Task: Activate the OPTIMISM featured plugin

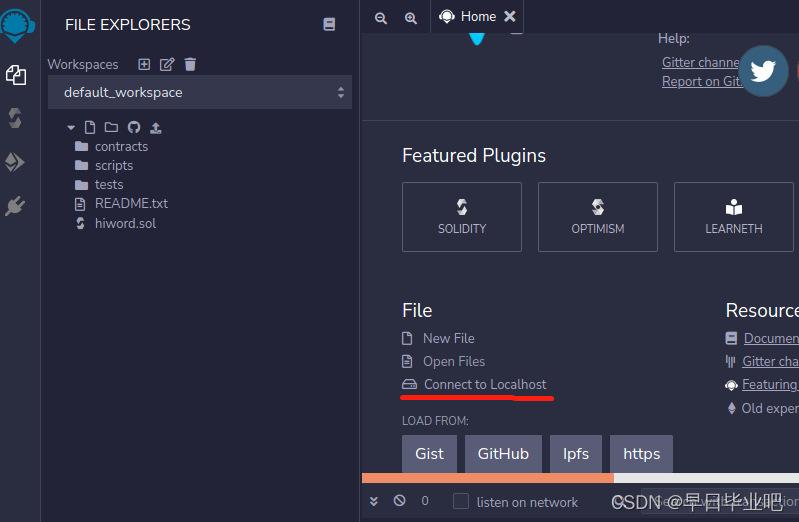Action: 598,217
